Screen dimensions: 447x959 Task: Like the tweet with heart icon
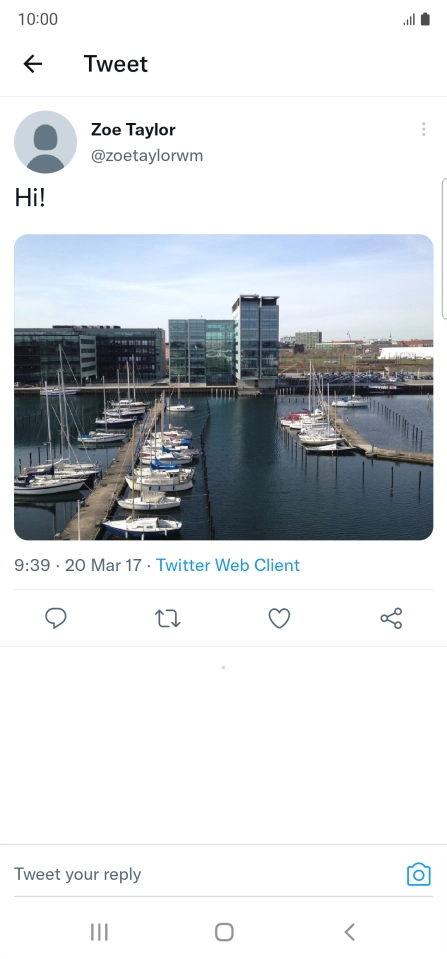[279, 618]
